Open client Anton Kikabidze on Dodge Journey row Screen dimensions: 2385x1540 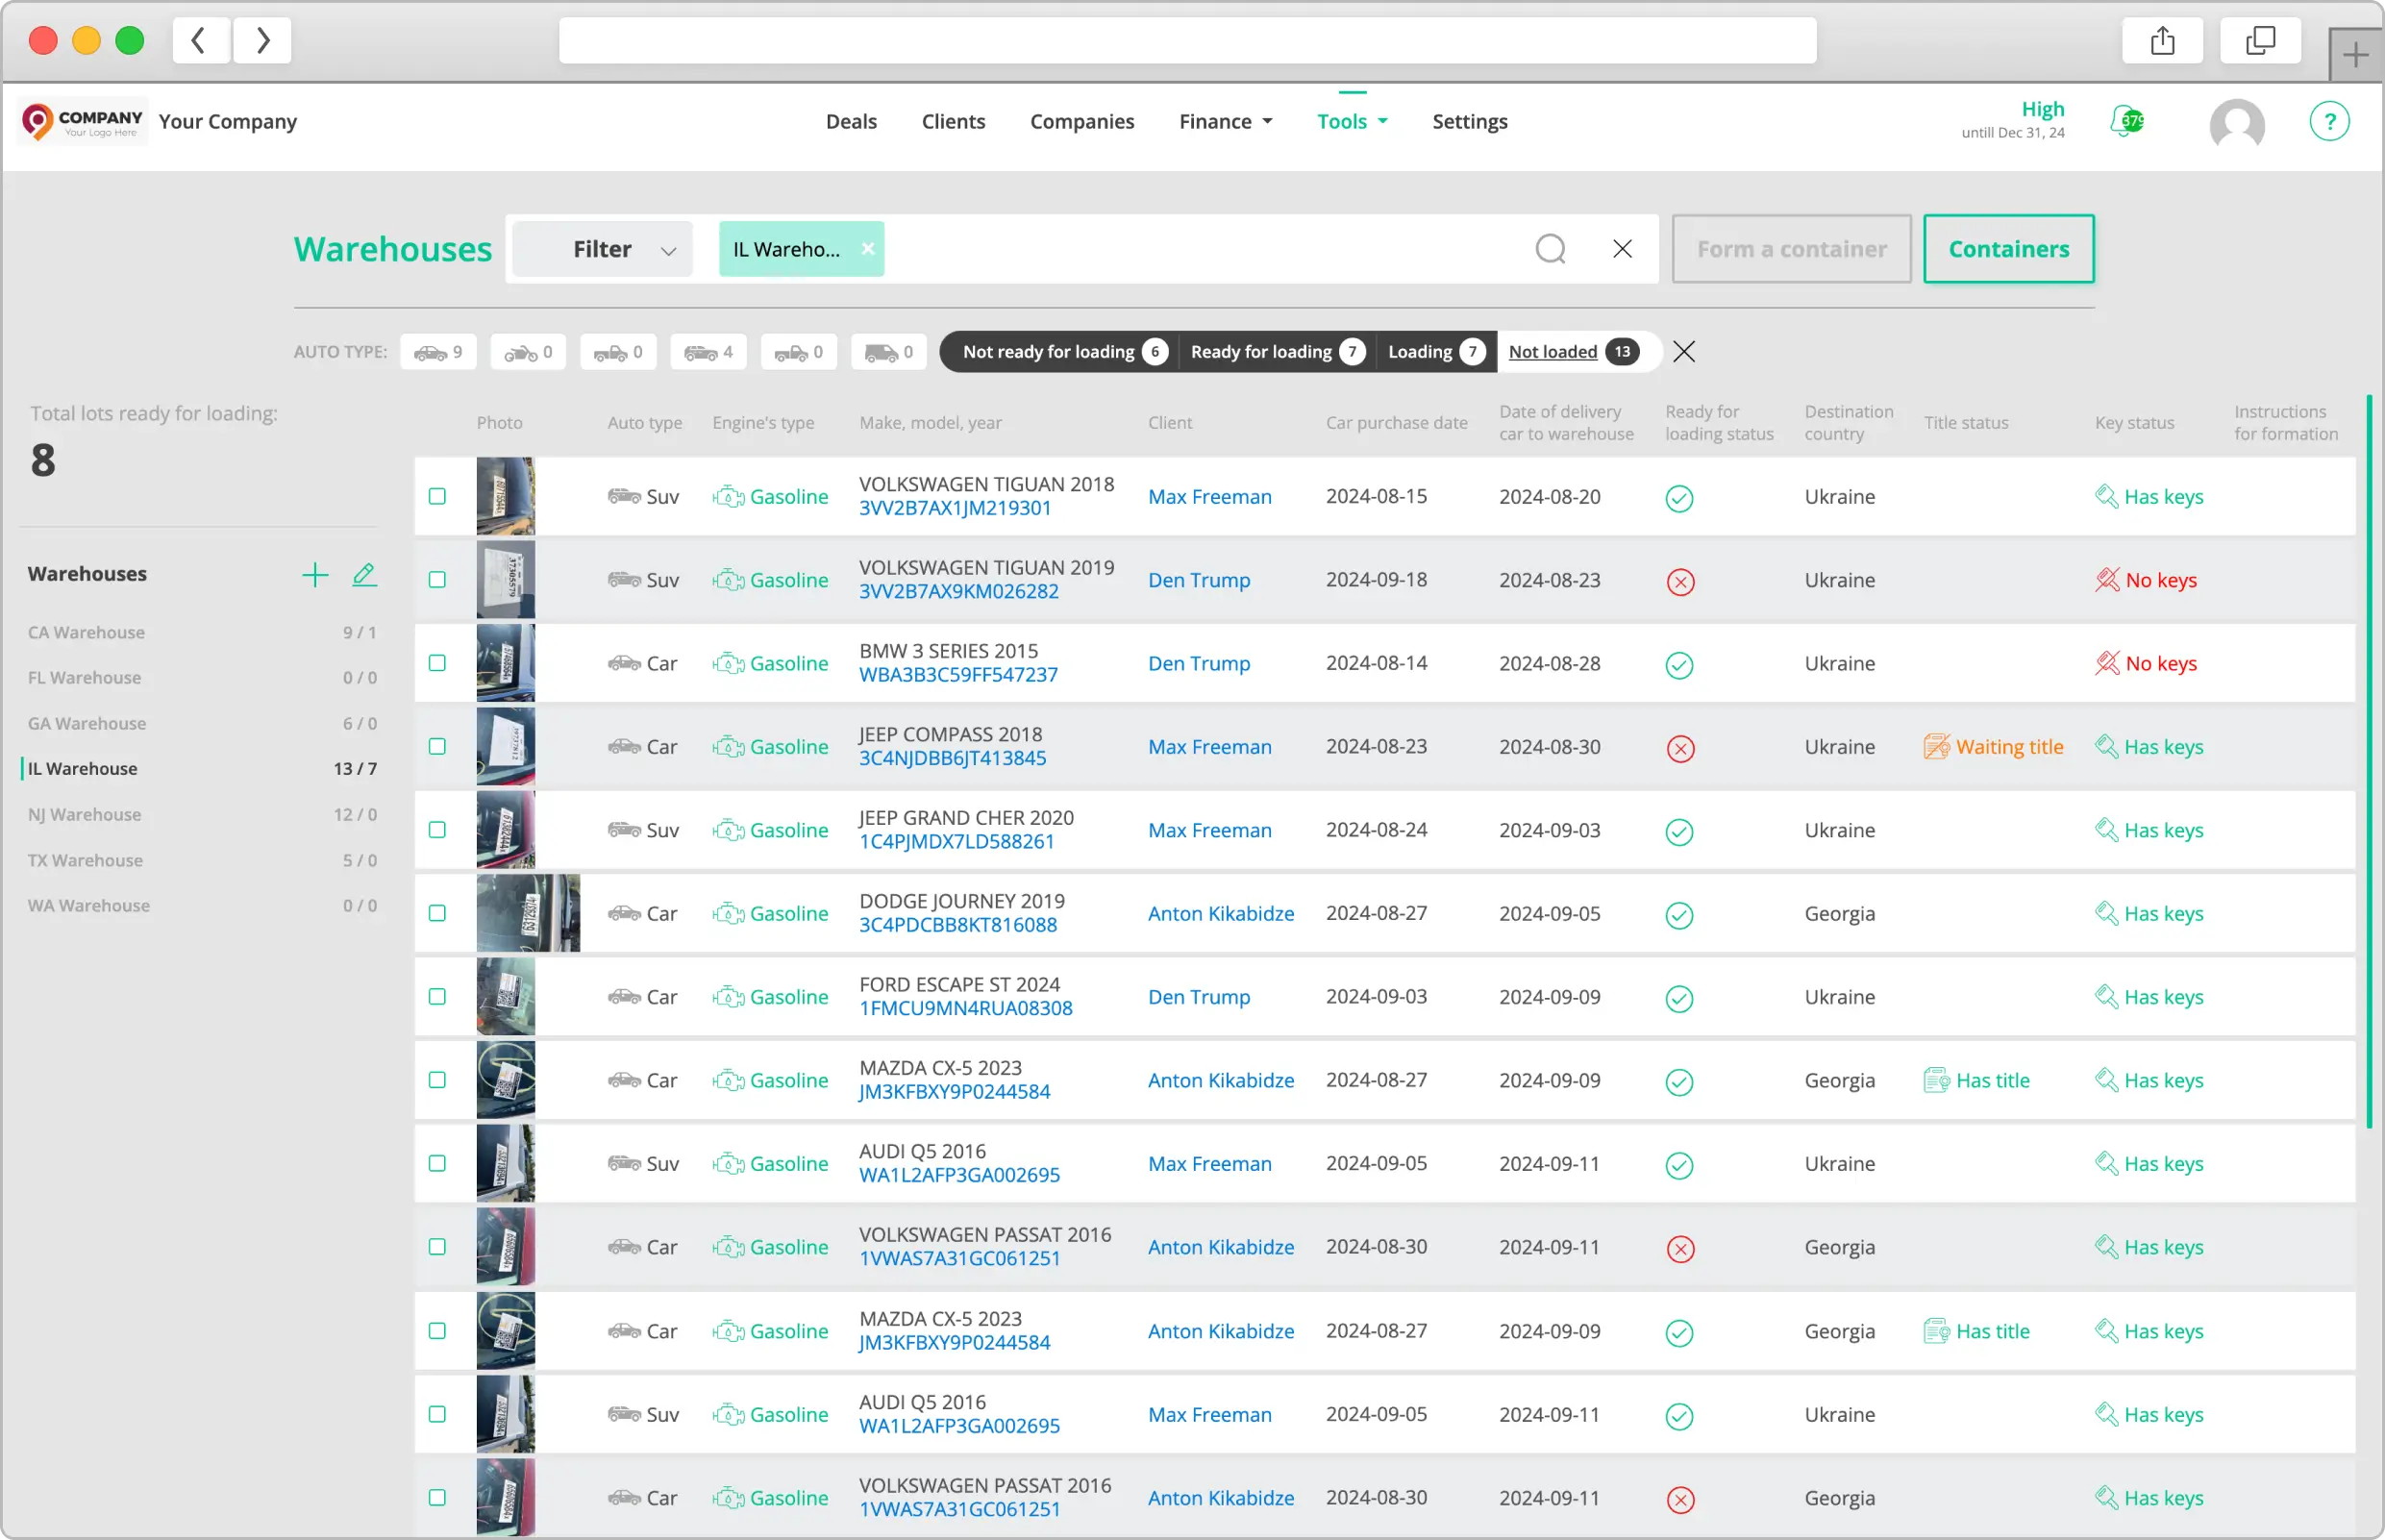click(1220, 913)
